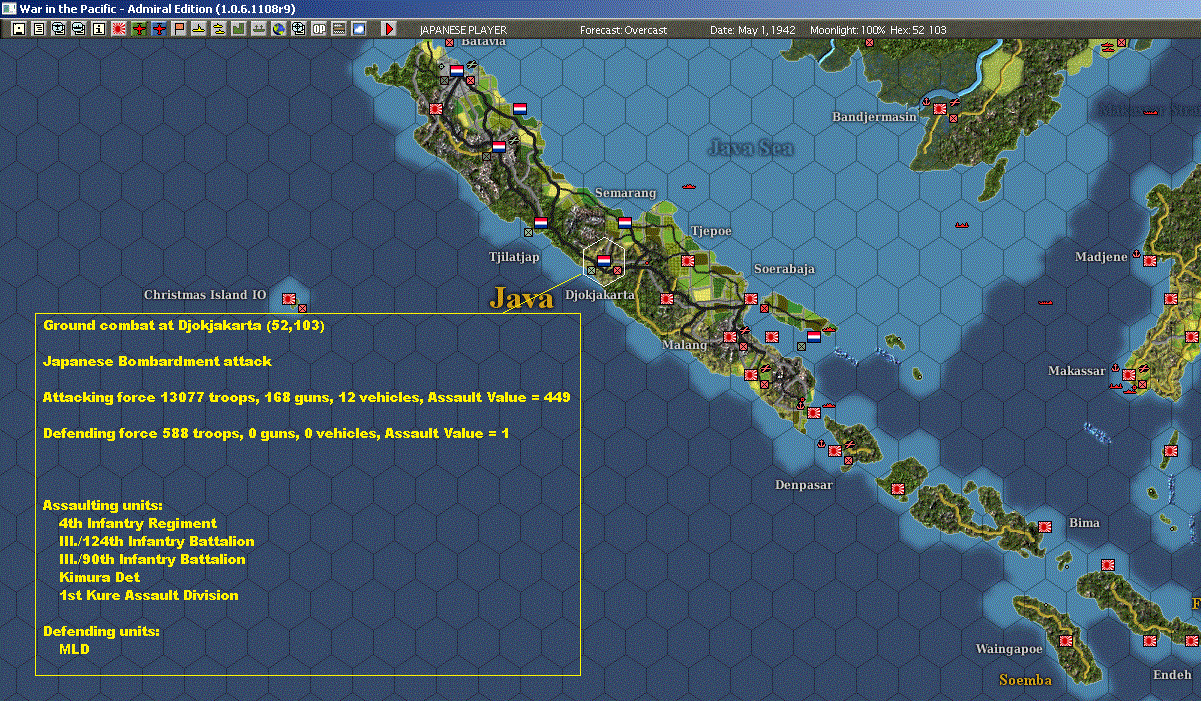The height and width of the screenshot is (701, 1201).
Task: Click the info 'i' toolbar icon
Action: coord(98,29)
